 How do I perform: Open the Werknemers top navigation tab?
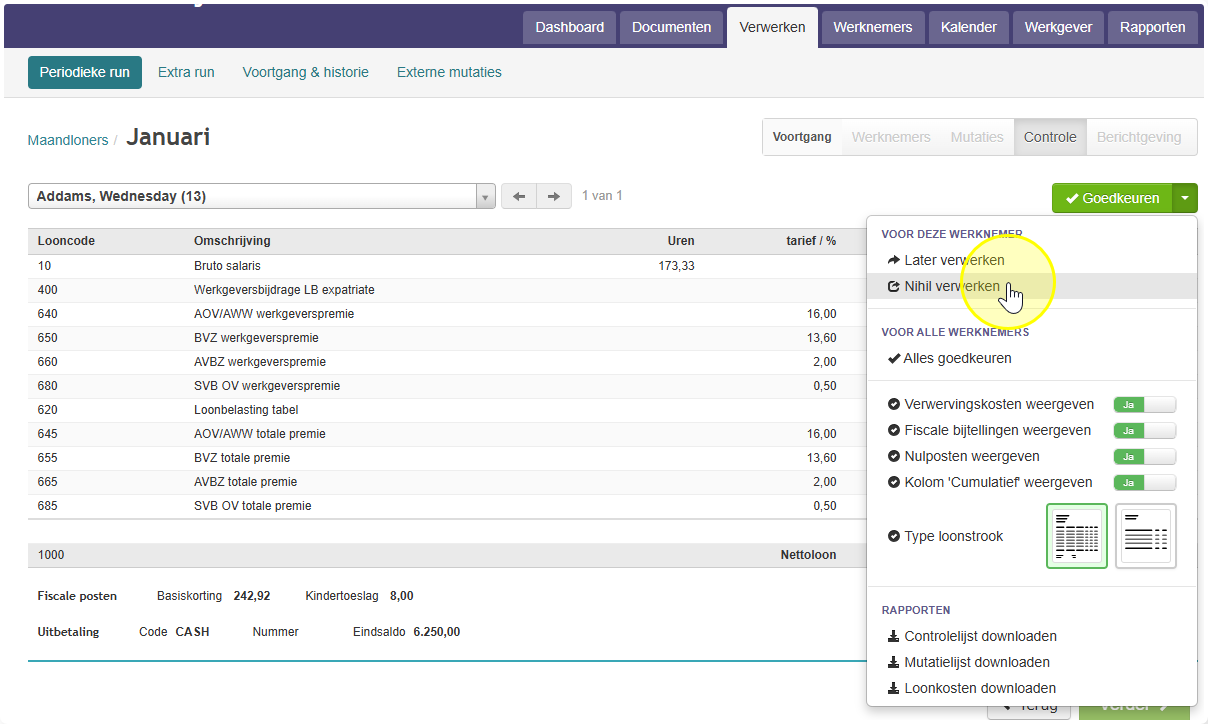pos(873,28)
